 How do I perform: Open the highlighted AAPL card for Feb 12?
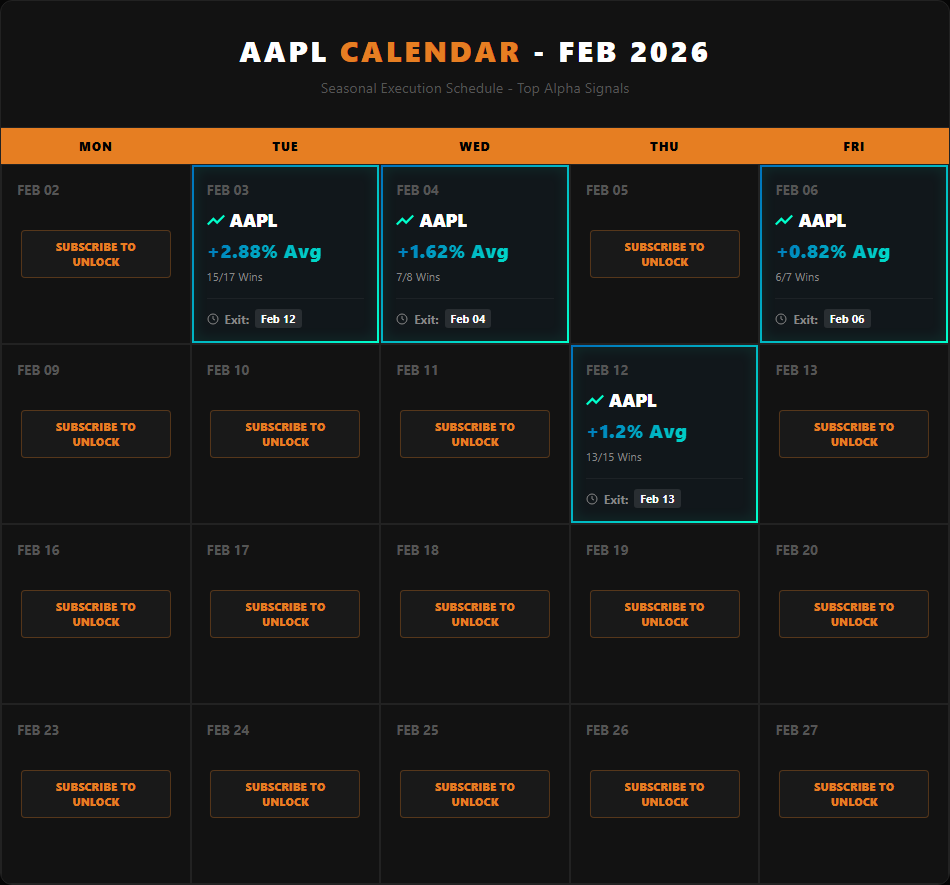(664, 433)
